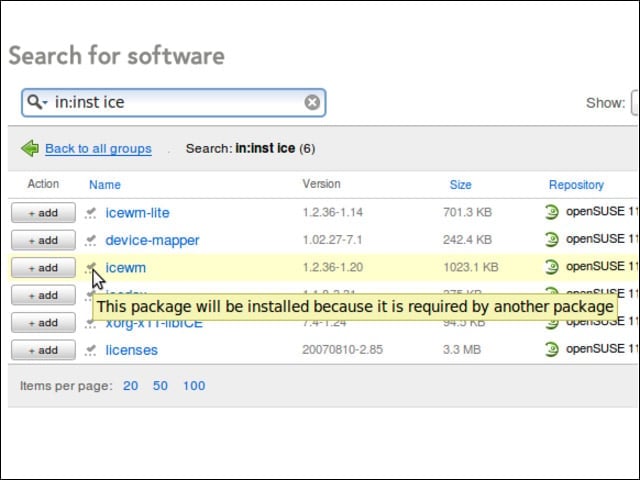Image resolution: width=640 pixels, height=480 pixels.
Task: Click openSUSE repository icon in licenses row
Action: click(x=551, y=349)
